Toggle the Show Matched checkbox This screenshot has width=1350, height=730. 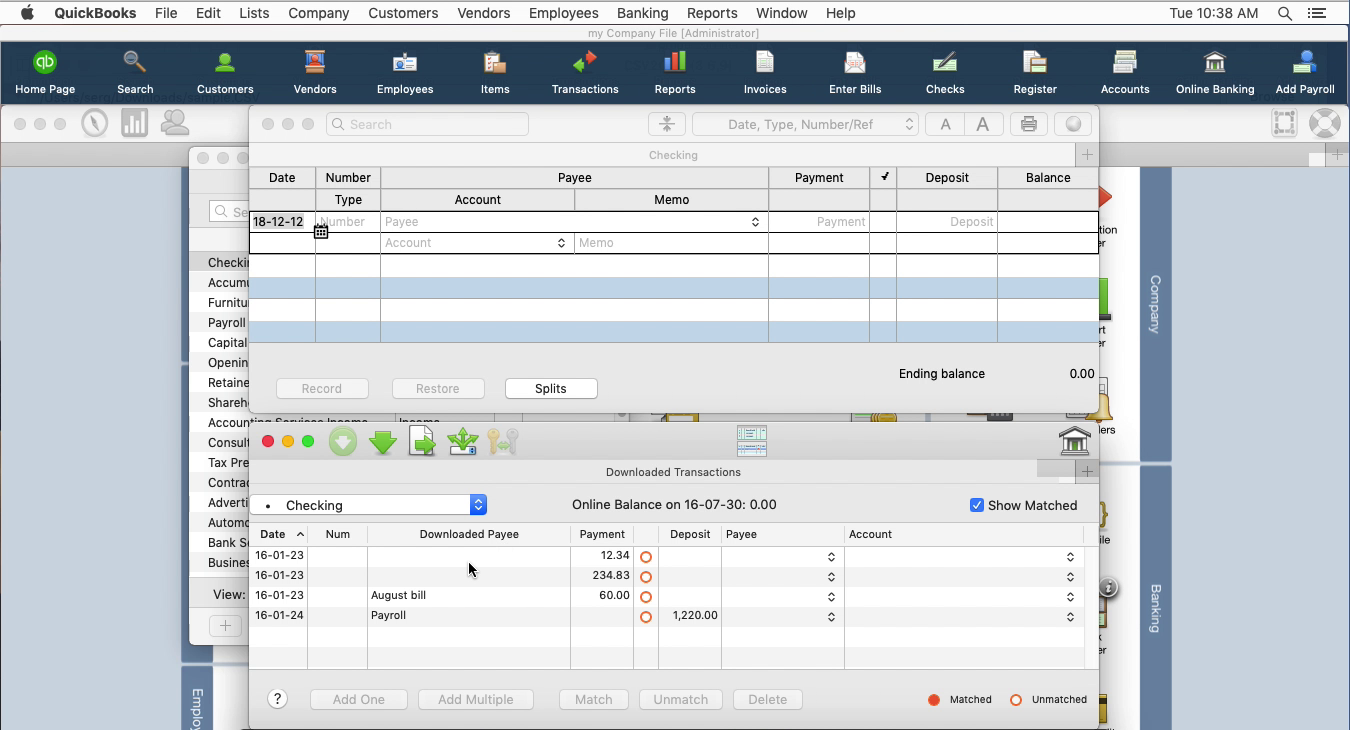[x=977, y=505]
